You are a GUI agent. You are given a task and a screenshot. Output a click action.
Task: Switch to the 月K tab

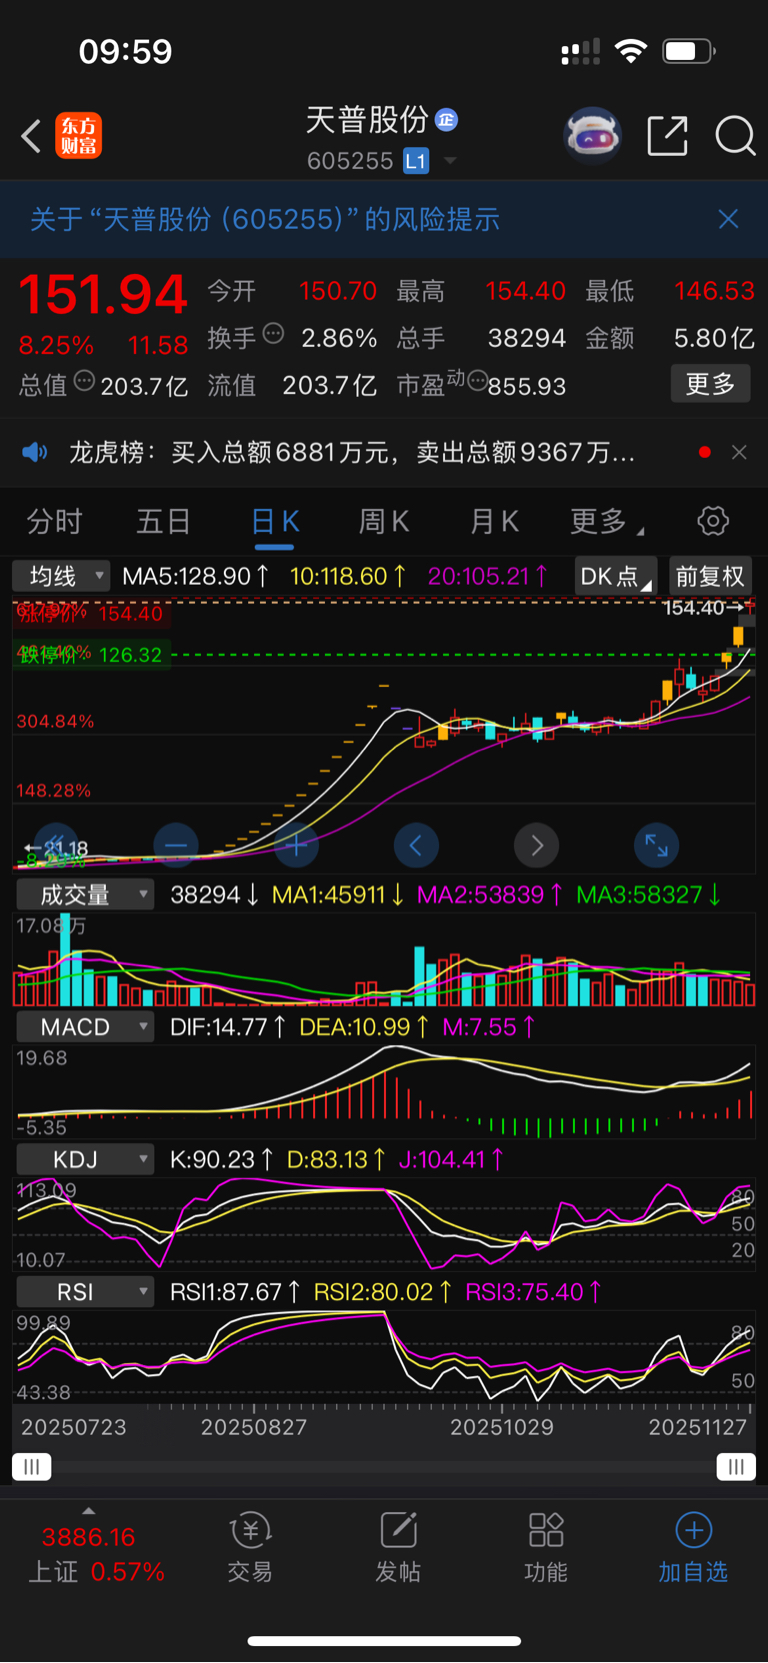(x=494, y=521)
